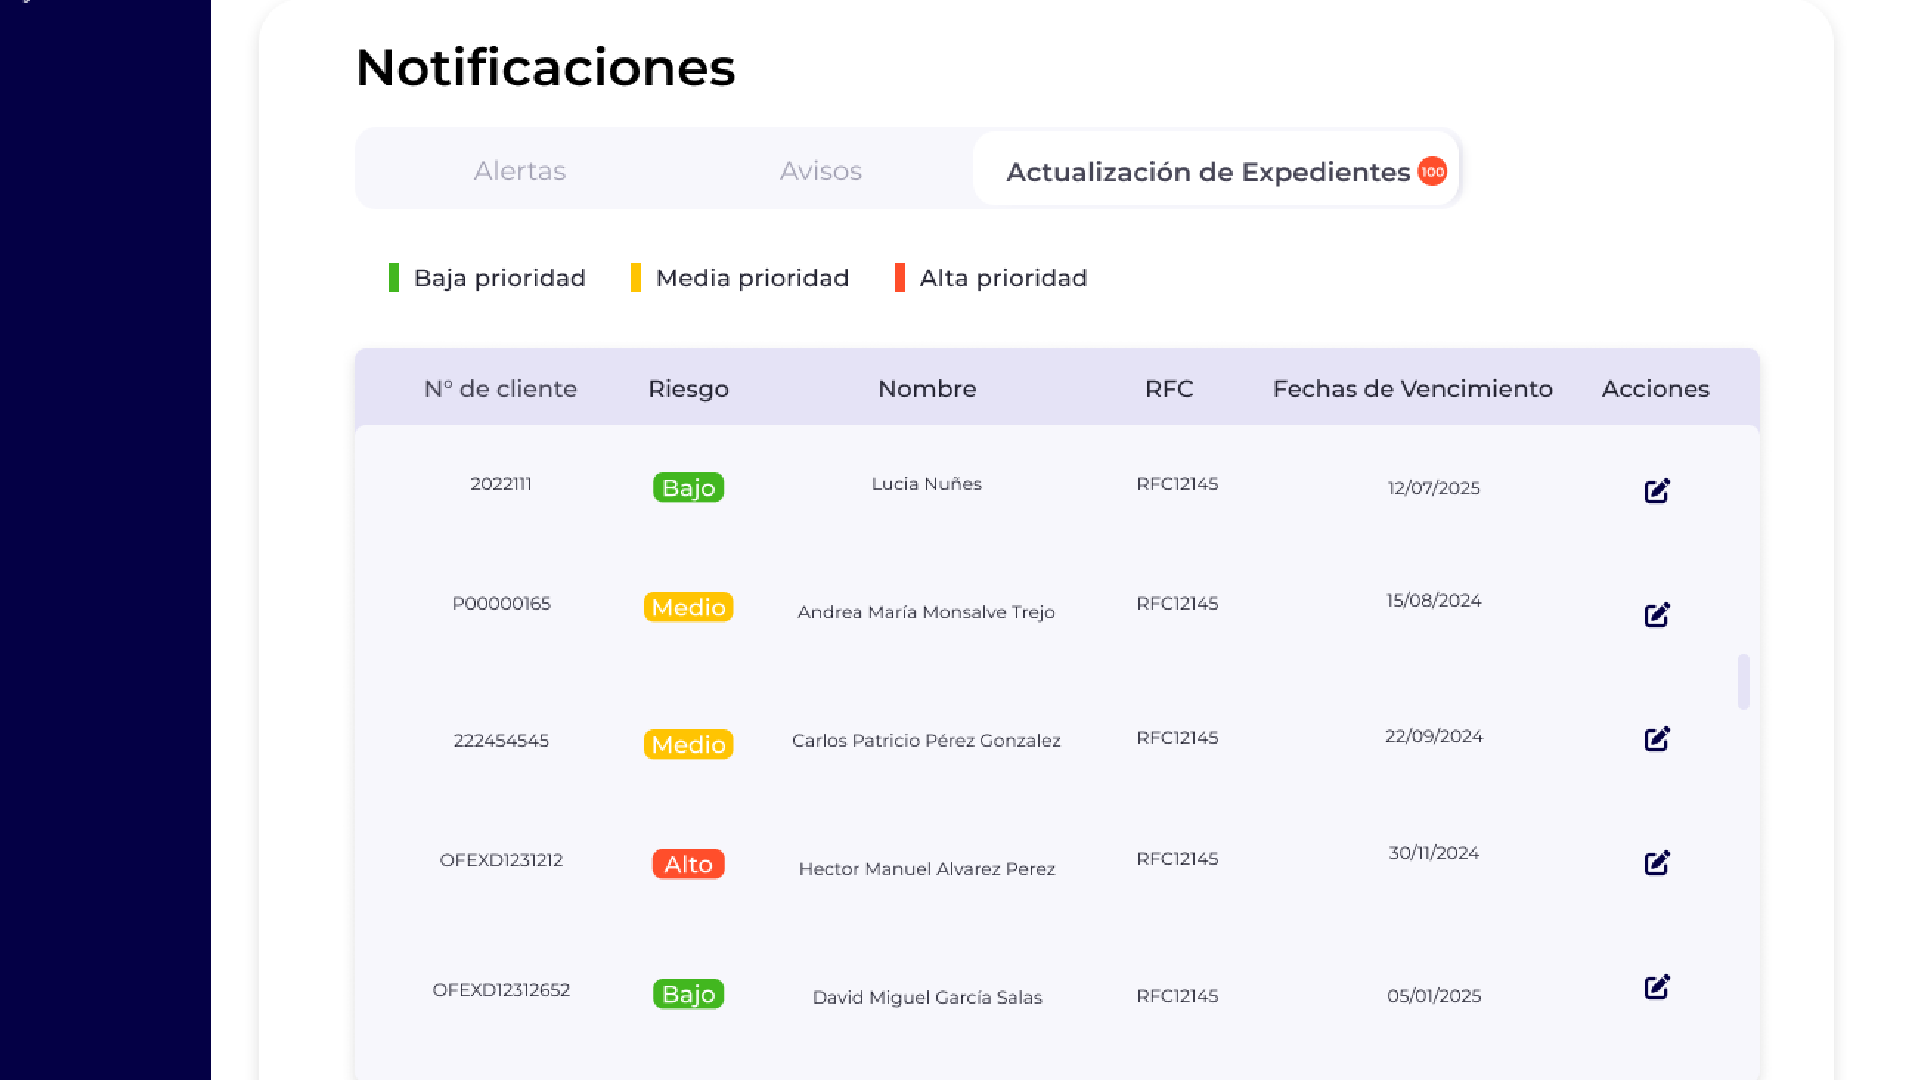
Task: Click the red Alto risk badge
Action: (x=688, y=864)
